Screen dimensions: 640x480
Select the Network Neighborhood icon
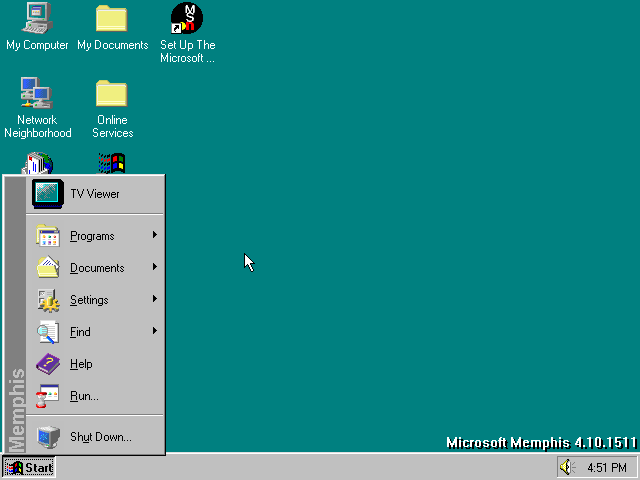[x=37, y=93]
